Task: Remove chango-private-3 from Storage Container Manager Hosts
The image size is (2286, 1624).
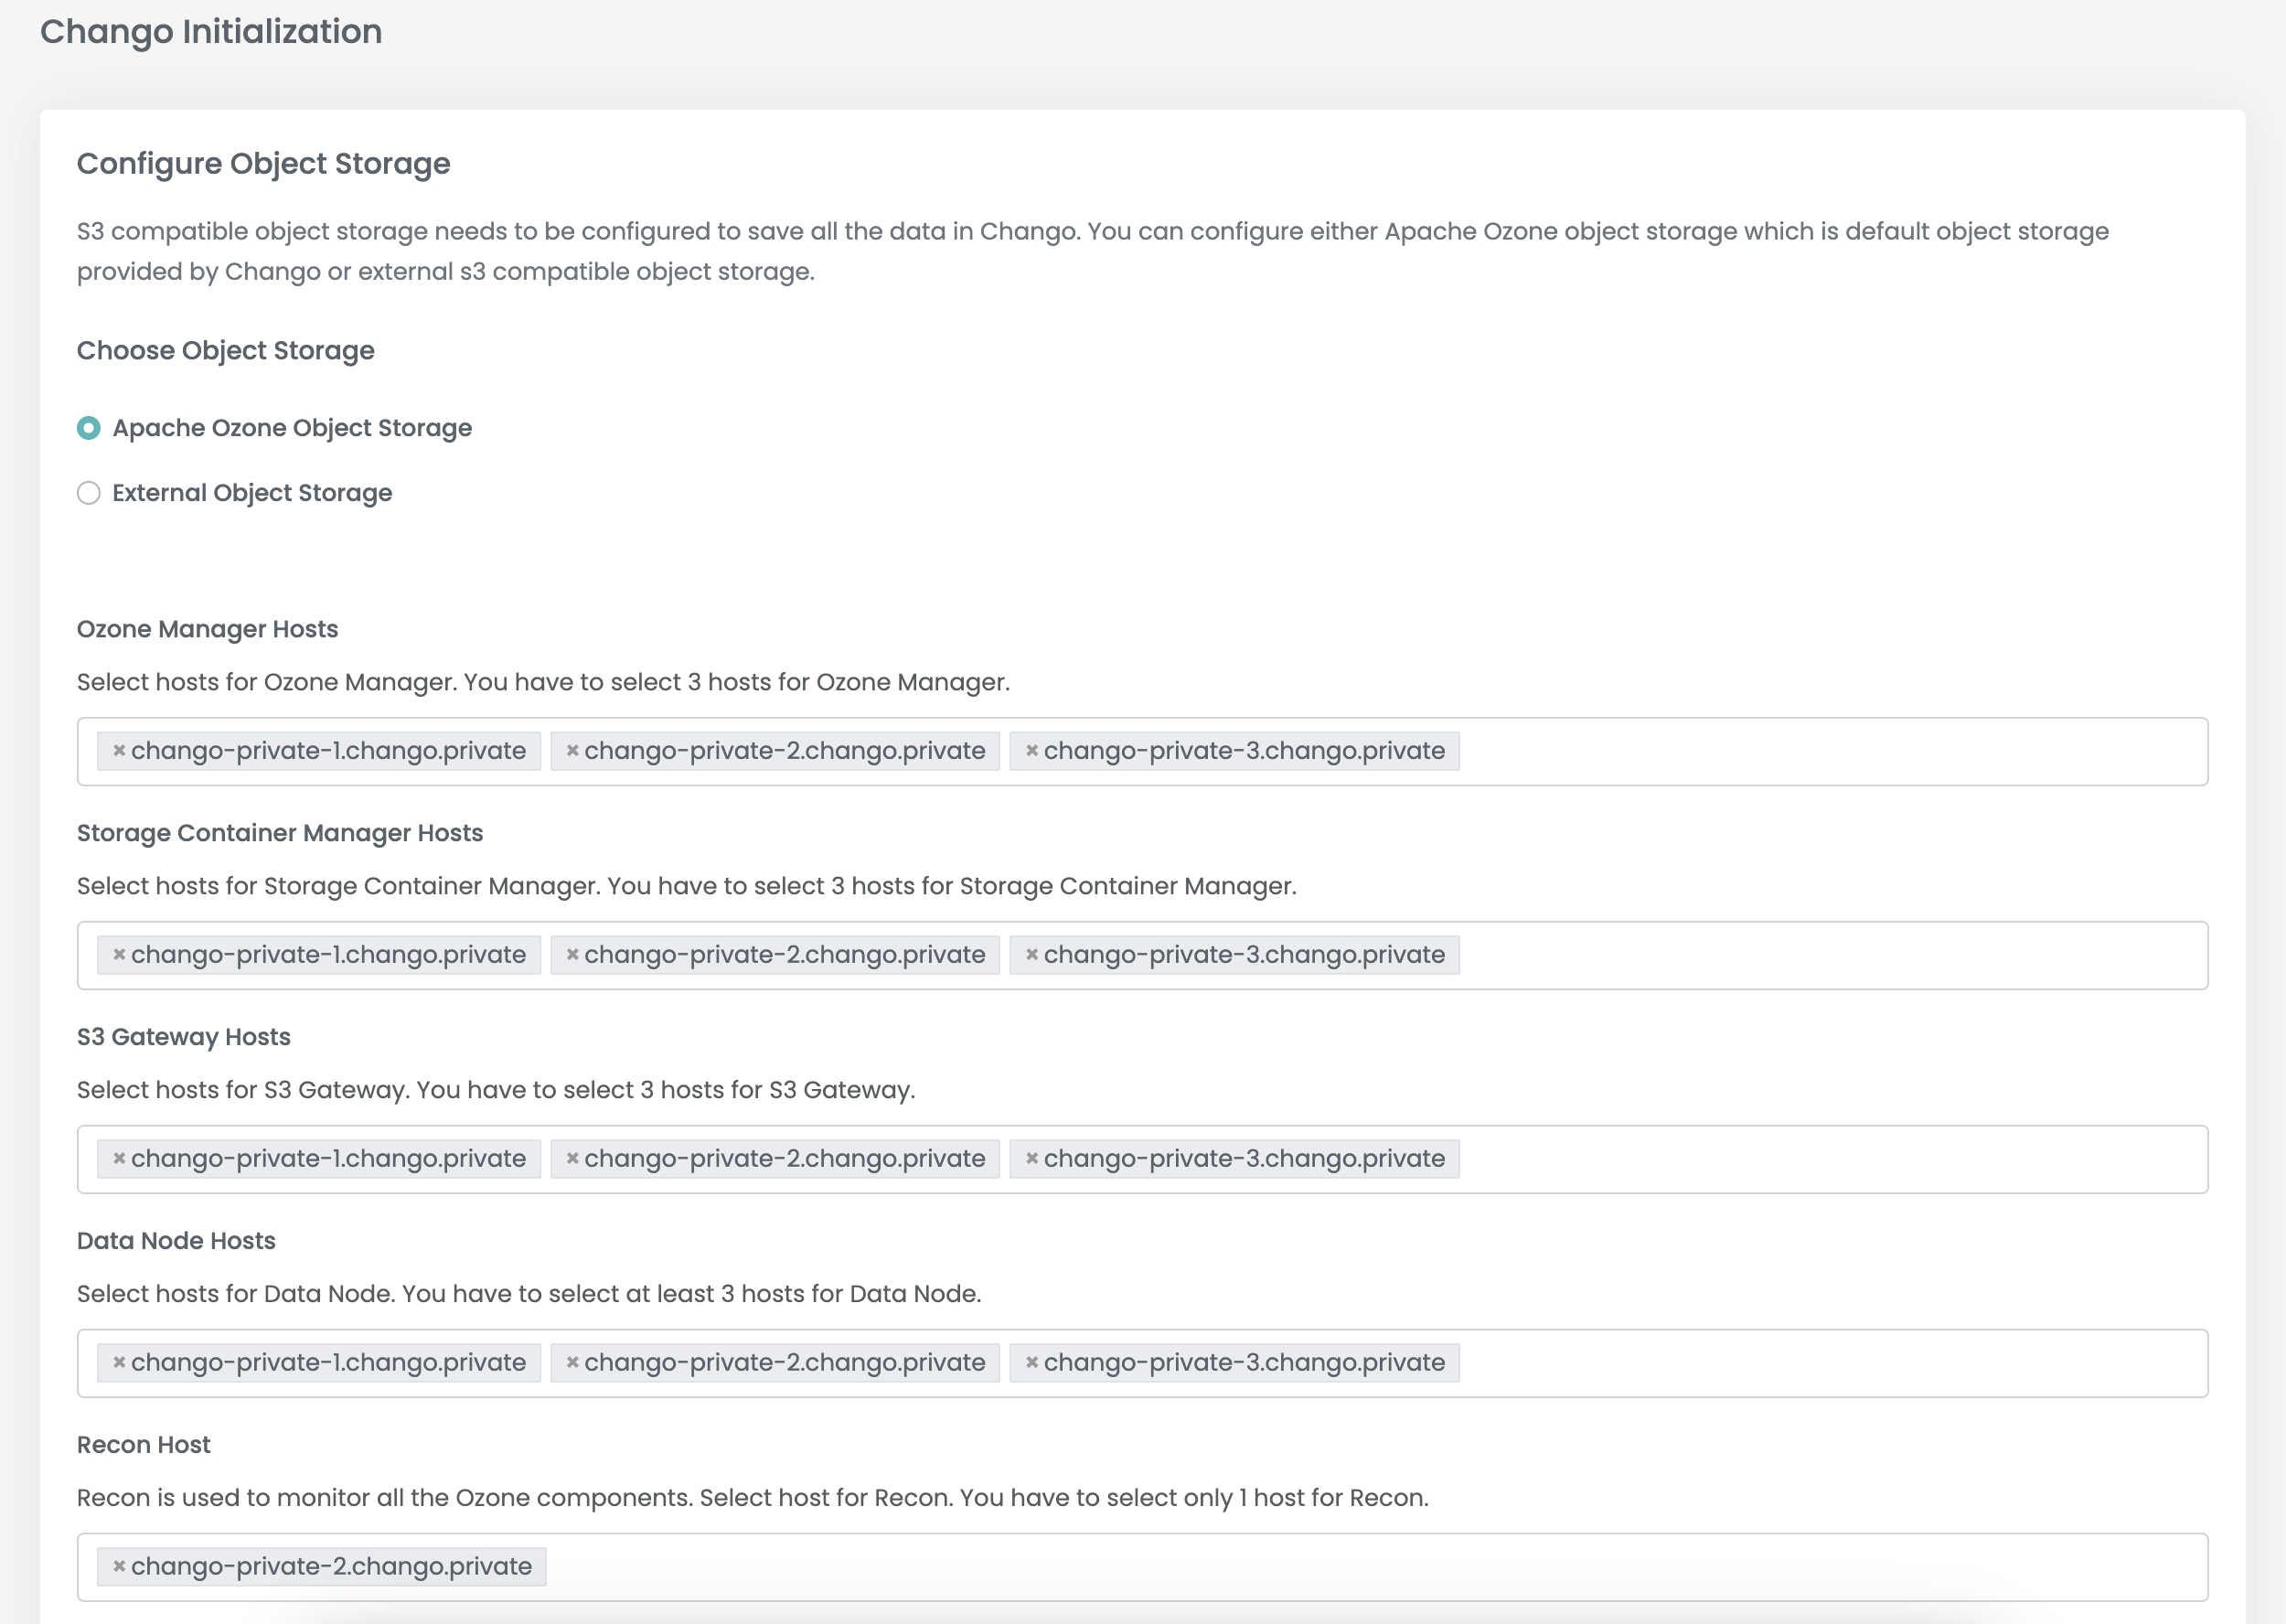Action: (1032, 955)
